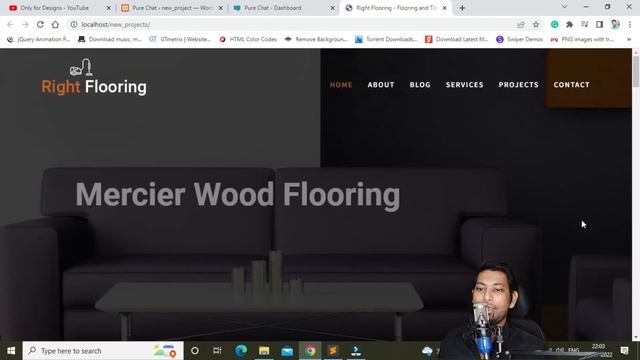Open PROJECTS in site menu
This screenshot has width=640, height=360.
coord(518,84)
